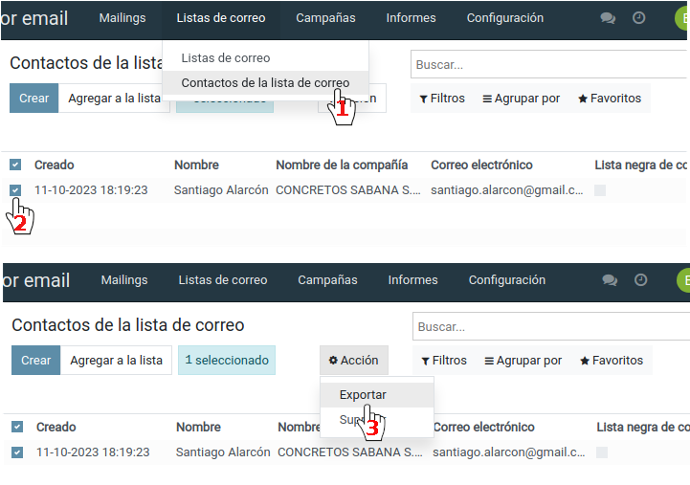Untick the Santiago Alarcón row checkbox in the upper screenshot

pos(15,189)
